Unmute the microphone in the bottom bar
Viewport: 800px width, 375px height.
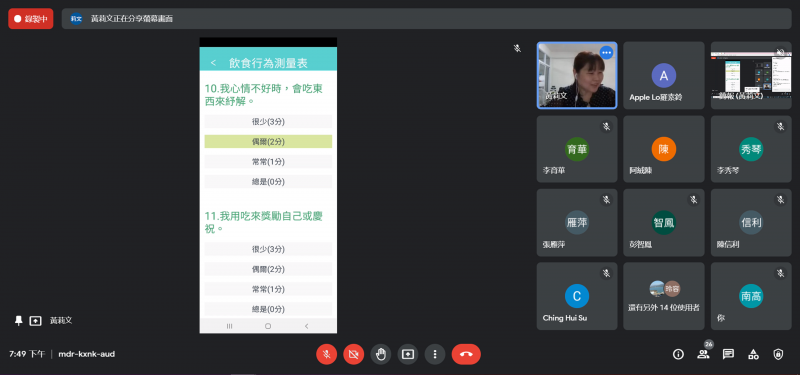[x=327, y=354]
